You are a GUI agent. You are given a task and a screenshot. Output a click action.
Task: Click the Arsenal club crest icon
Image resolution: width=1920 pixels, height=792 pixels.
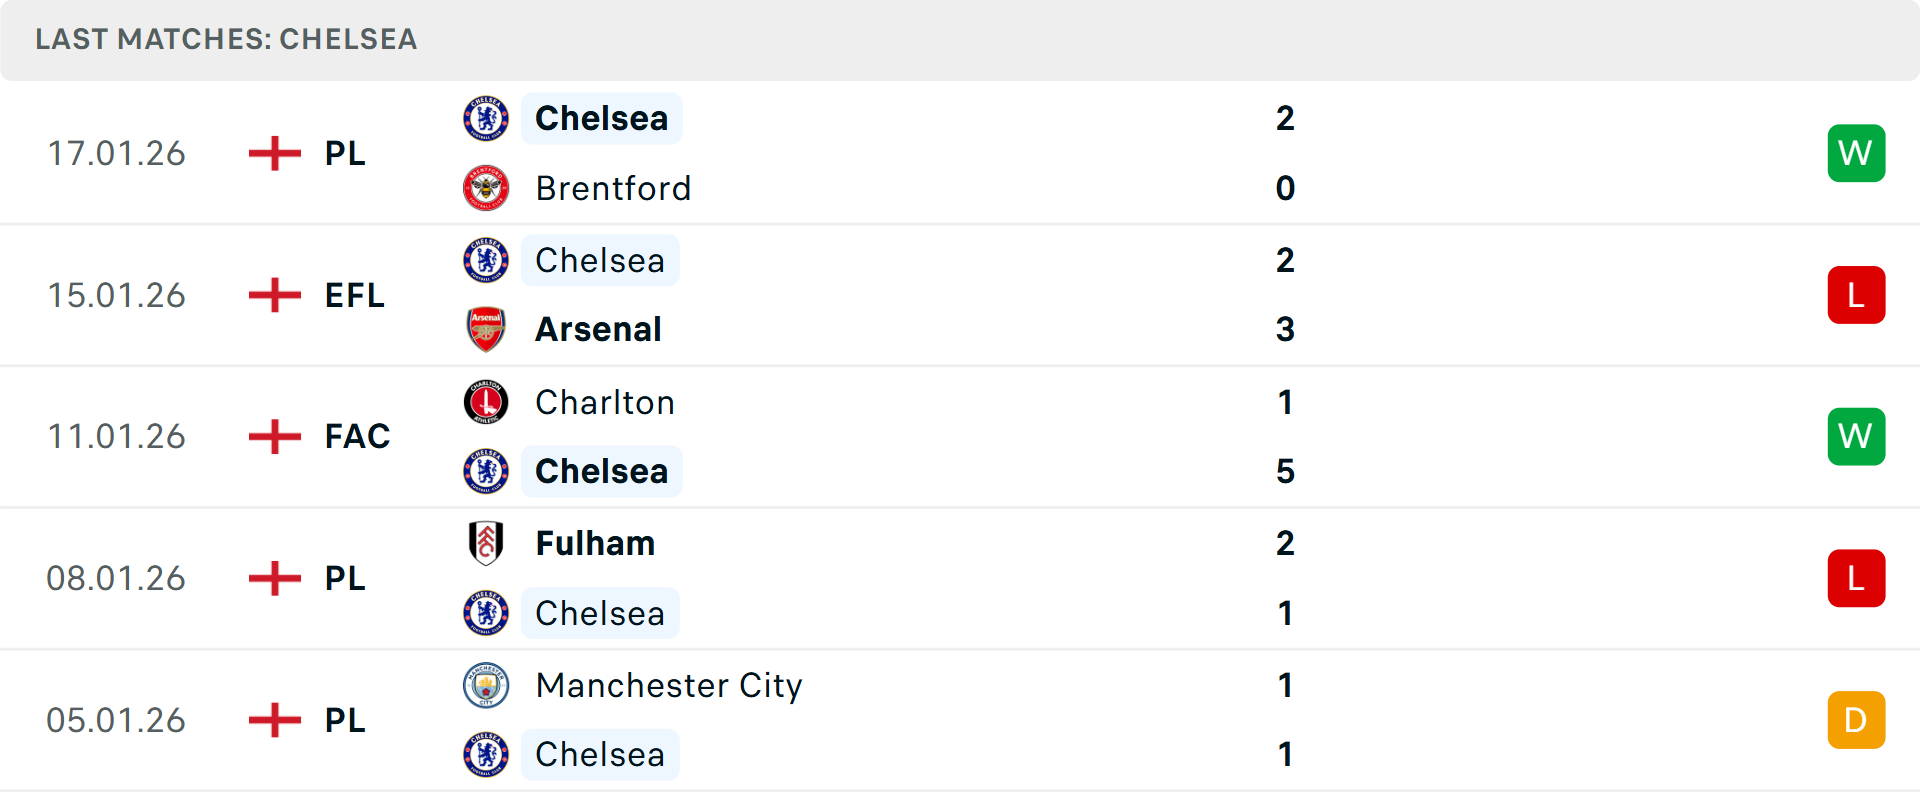486,329
